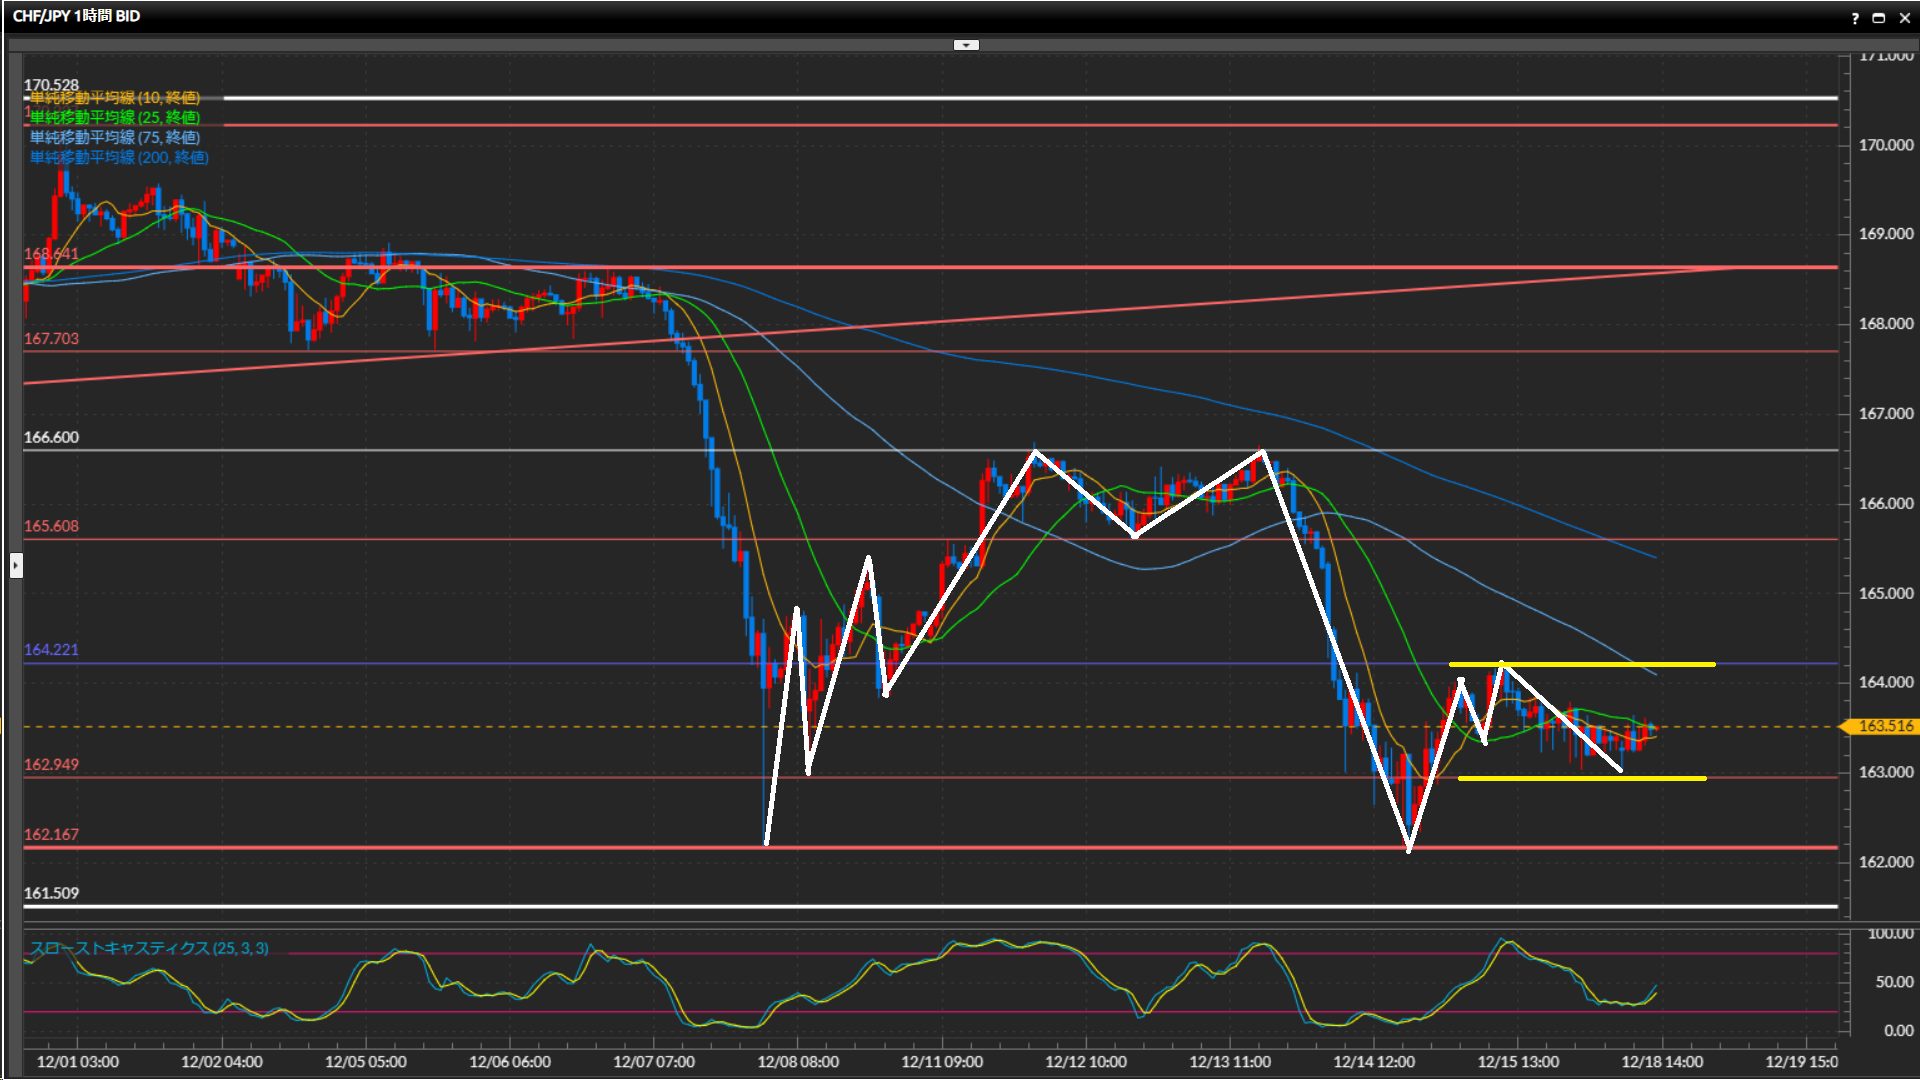
Task: Click the 10-period simple moving average label
Action: click(114, 98)
